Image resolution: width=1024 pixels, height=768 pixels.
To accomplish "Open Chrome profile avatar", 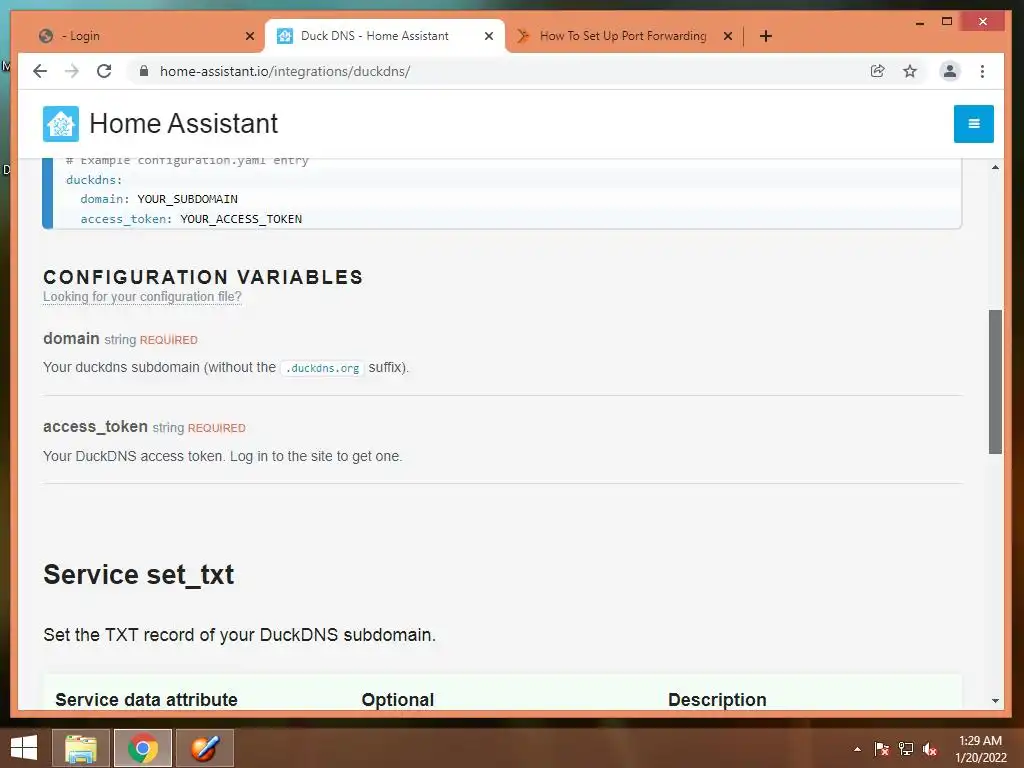I will point(950,71).
